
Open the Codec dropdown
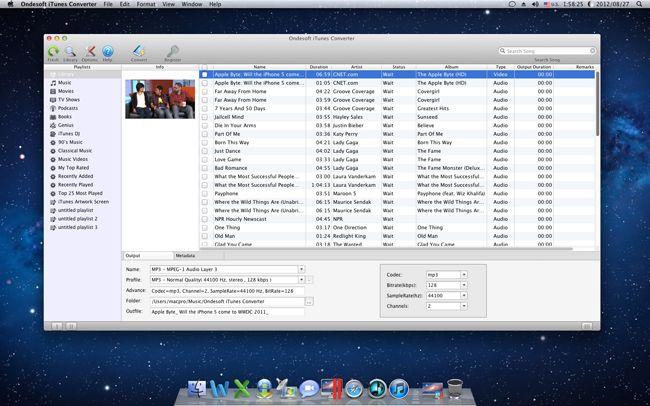[464, 275]
